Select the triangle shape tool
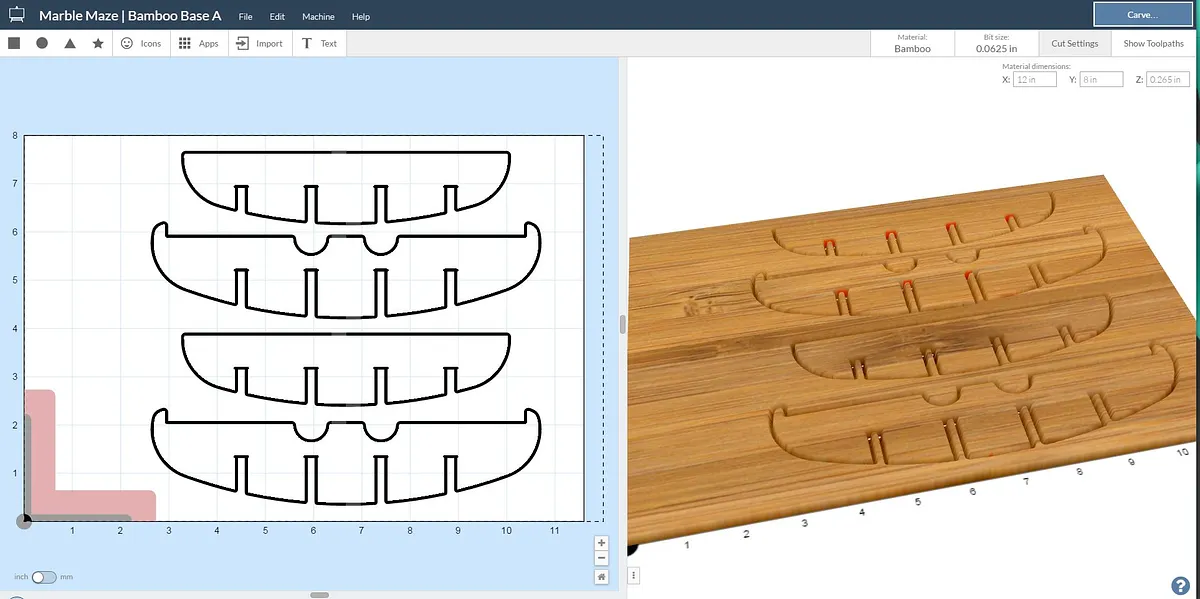The width and height of the screenshot is (1200, 599). pyautogui.click(x=70, y=43)
